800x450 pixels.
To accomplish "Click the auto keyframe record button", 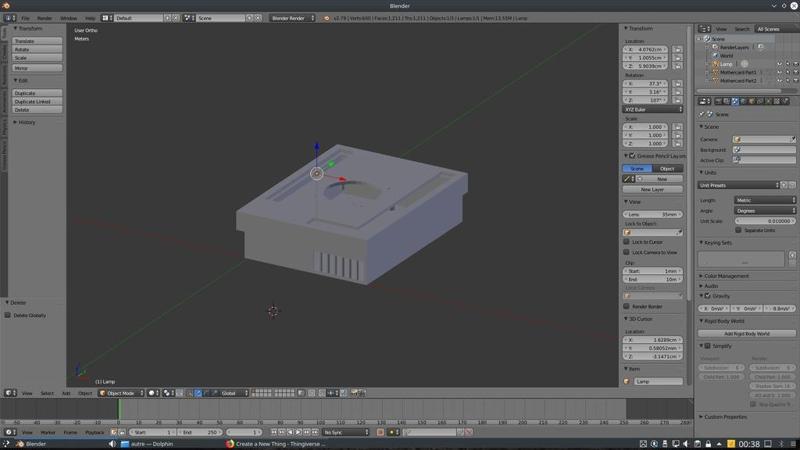I will [380, 432].
